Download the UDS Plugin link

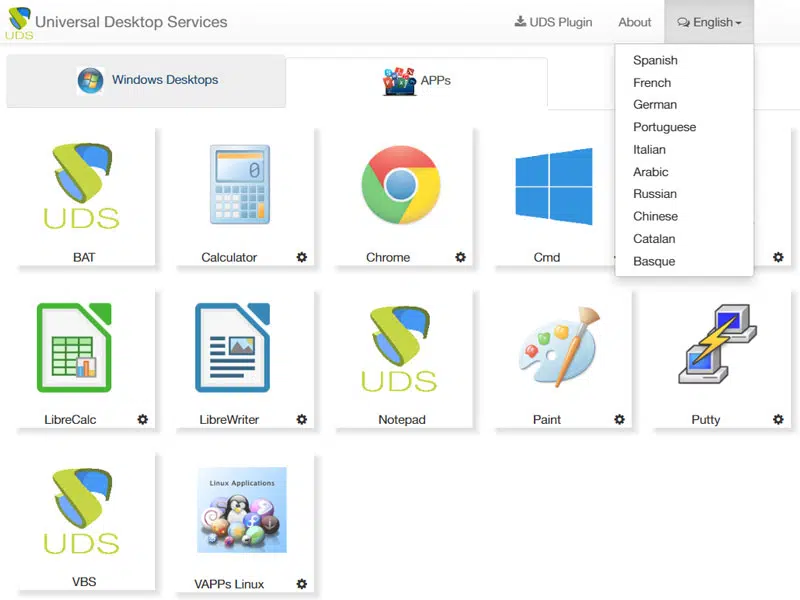[554, 22]
